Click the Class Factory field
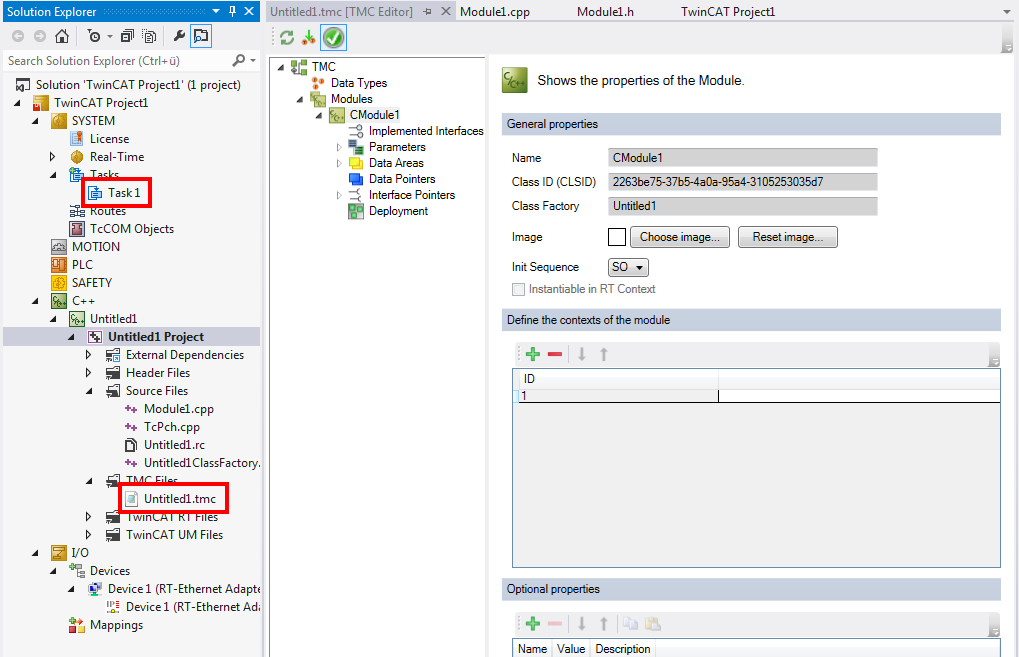Screen dimensions: 1019x657 (x=743, y=206)
